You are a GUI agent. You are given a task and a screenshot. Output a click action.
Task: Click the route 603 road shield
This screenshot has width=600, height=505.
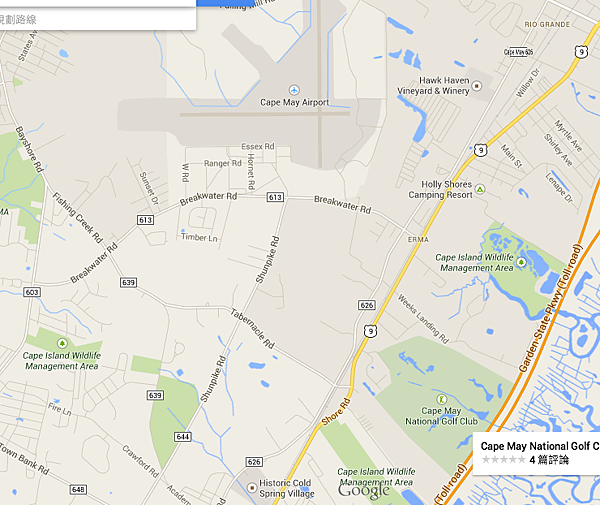pos(32,292)
